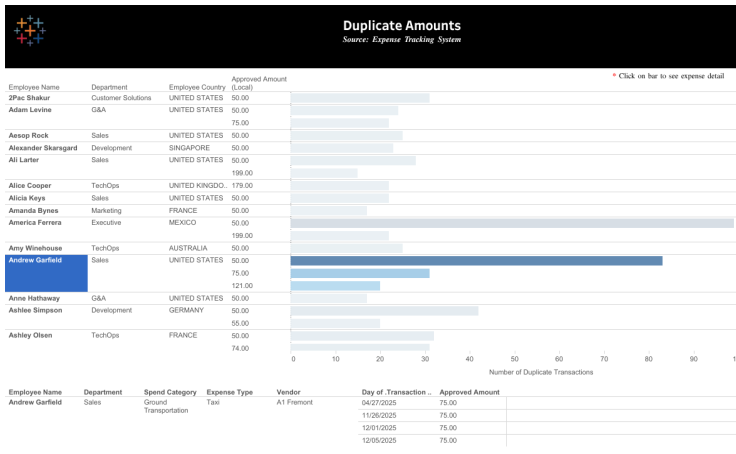The width and height of the screenshot is (736, 454).
Task: Click Andrew Garfield's 121.00 amount bar
Action: (335, 286)
